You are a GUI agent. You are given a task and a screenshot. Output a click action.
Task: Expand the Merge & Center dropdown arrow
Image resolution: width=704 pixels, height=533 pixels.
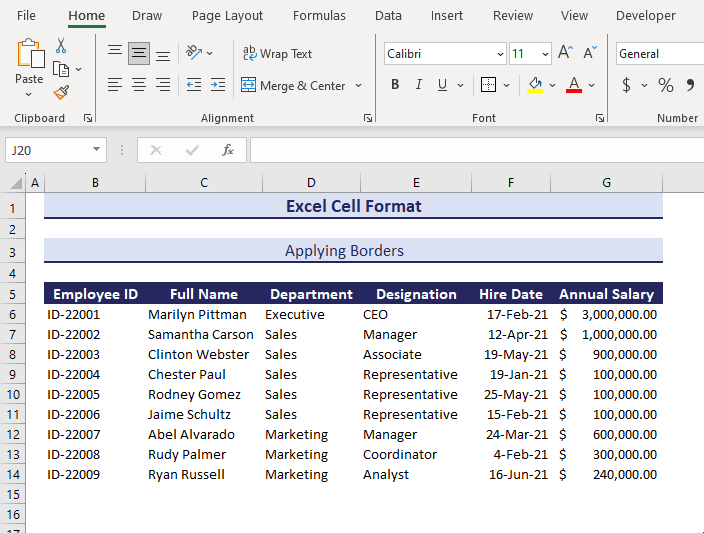(358, 86)
